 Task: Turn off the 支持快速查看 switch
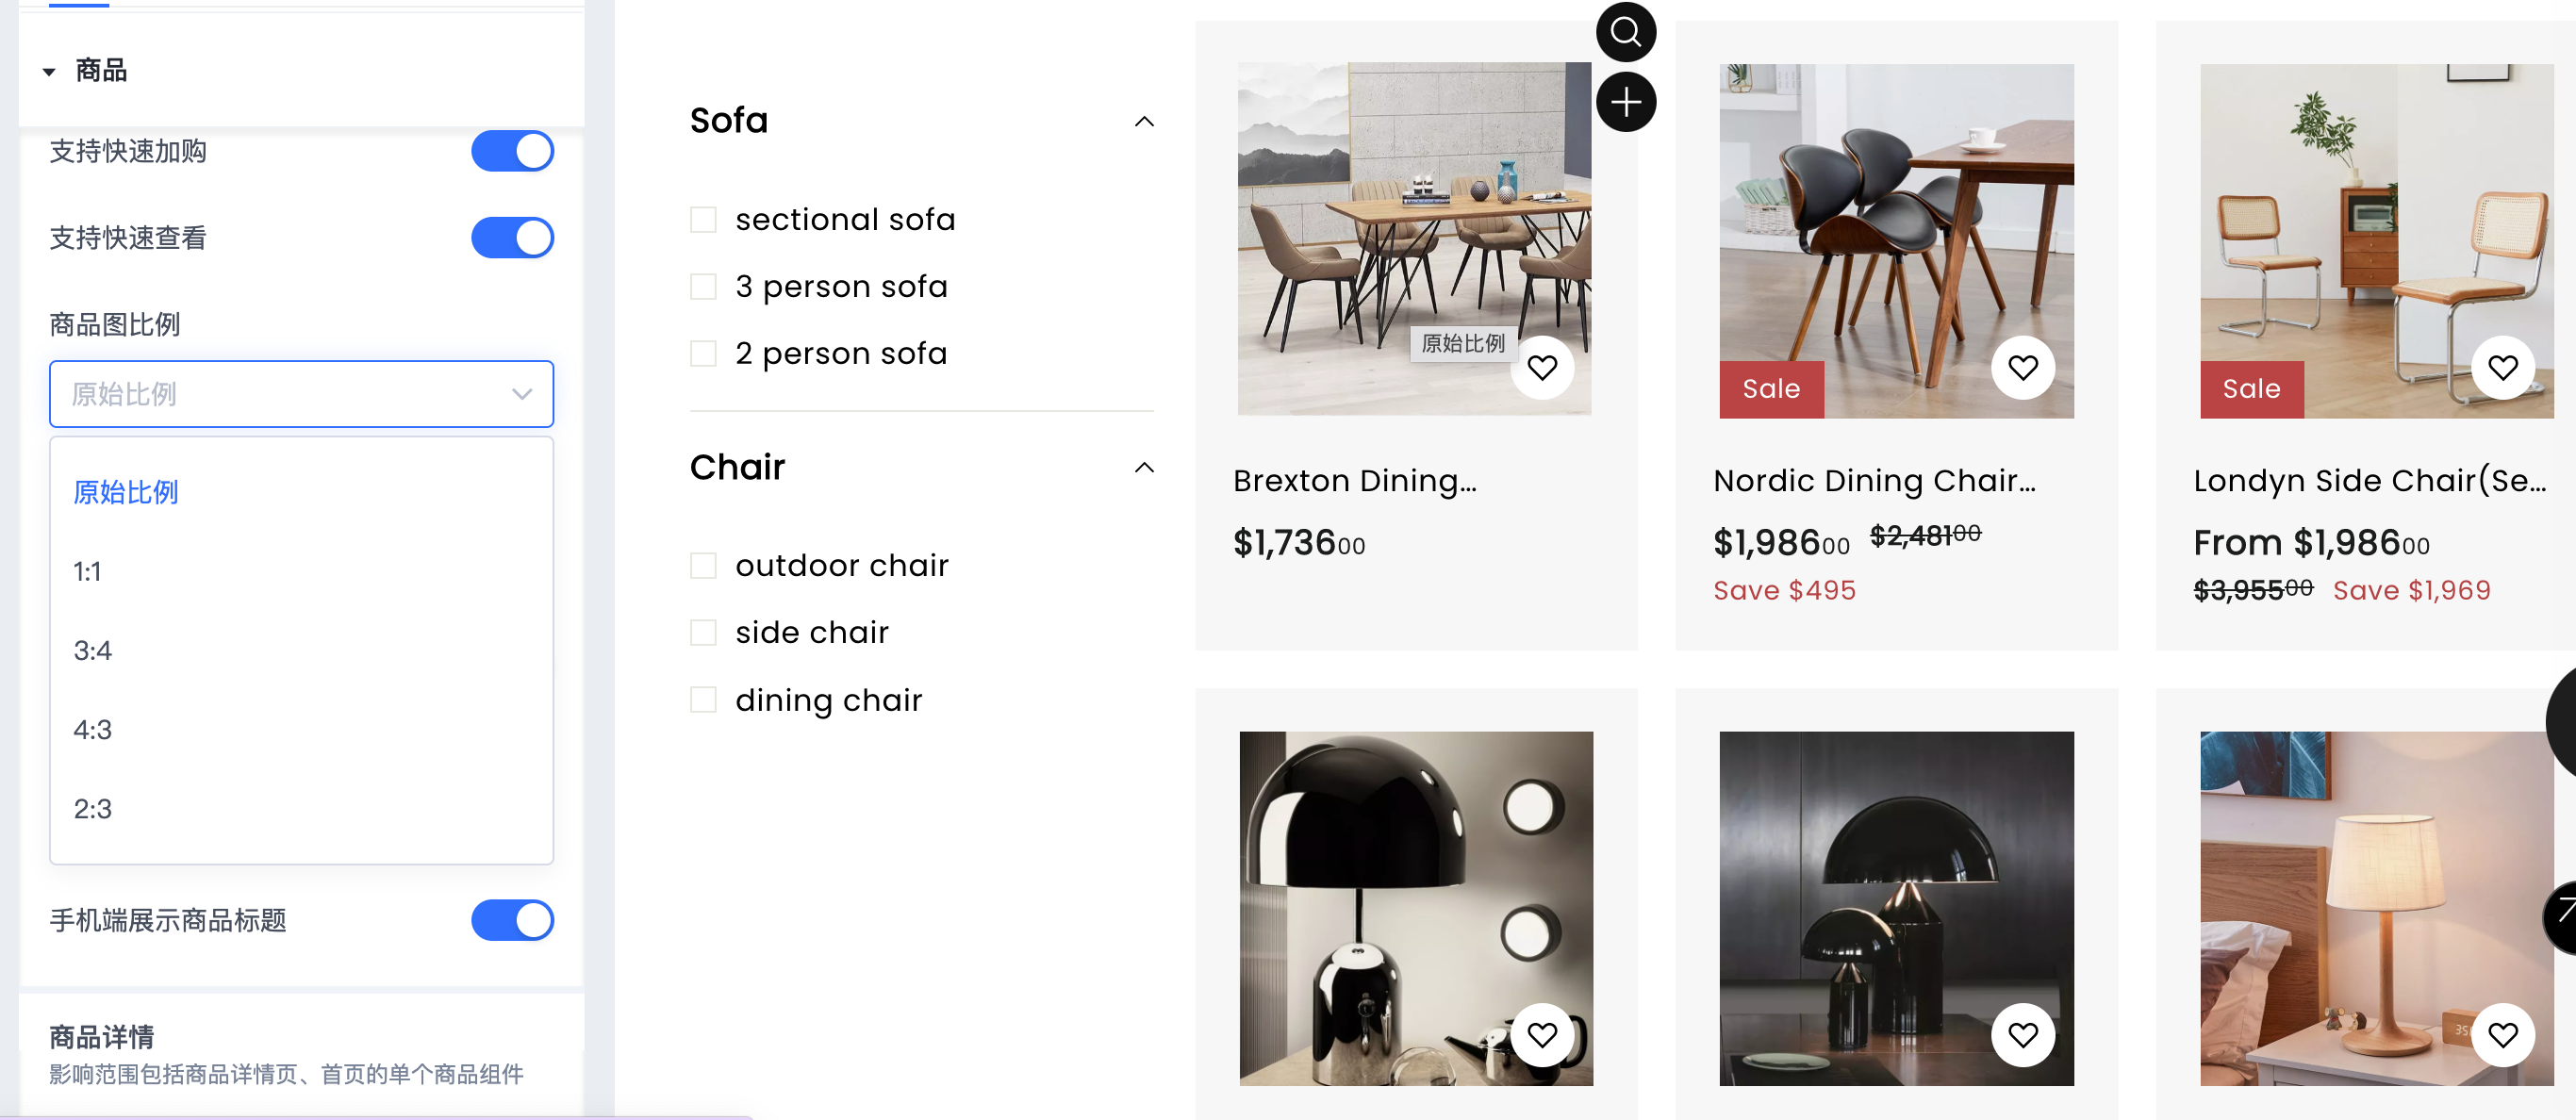512,238
